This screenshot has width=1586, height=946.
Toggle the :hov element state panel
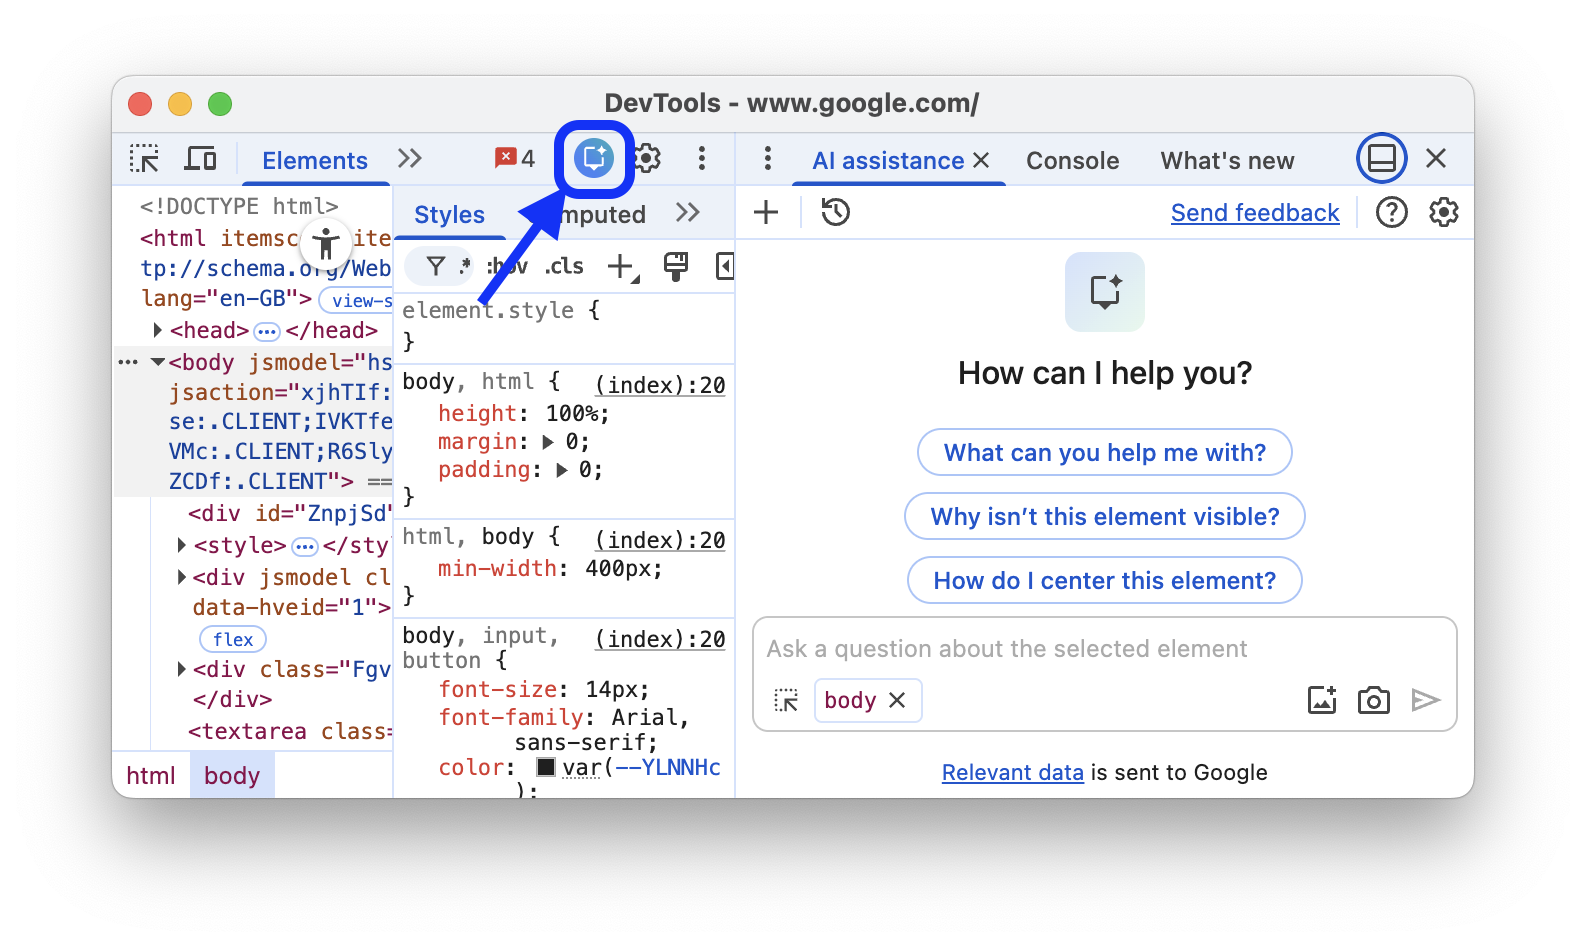(x=508, y=266)
